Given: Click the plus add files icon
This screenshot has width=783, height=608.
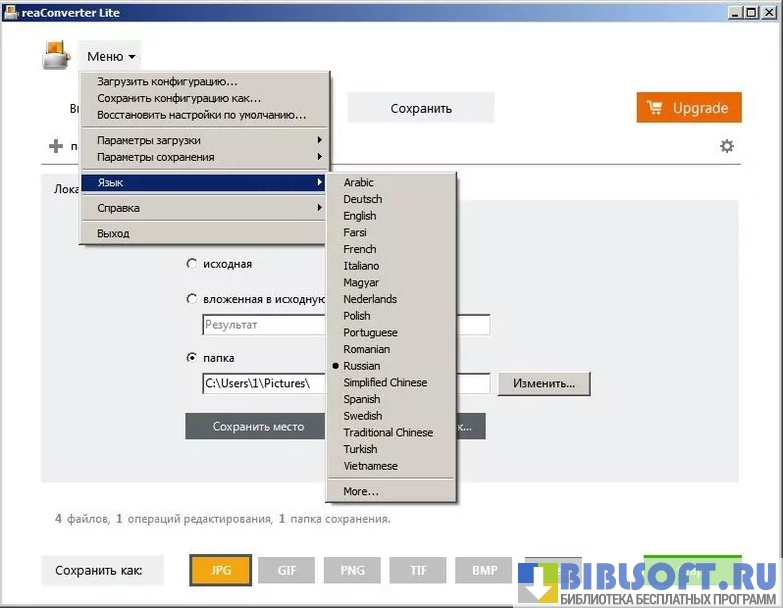Looking at the screenshot, I should (56, 146).
